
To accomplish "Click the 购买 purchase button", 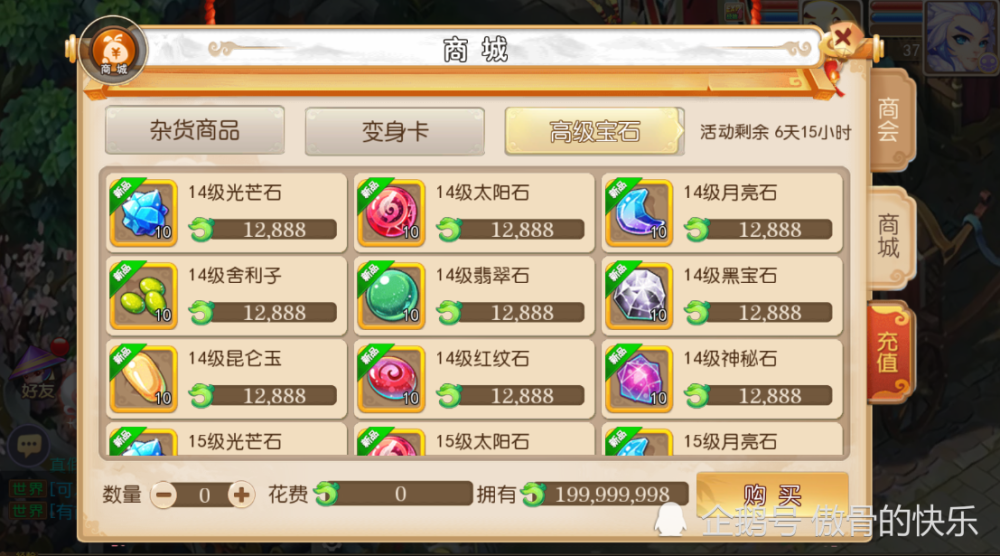I will point(772,495).
